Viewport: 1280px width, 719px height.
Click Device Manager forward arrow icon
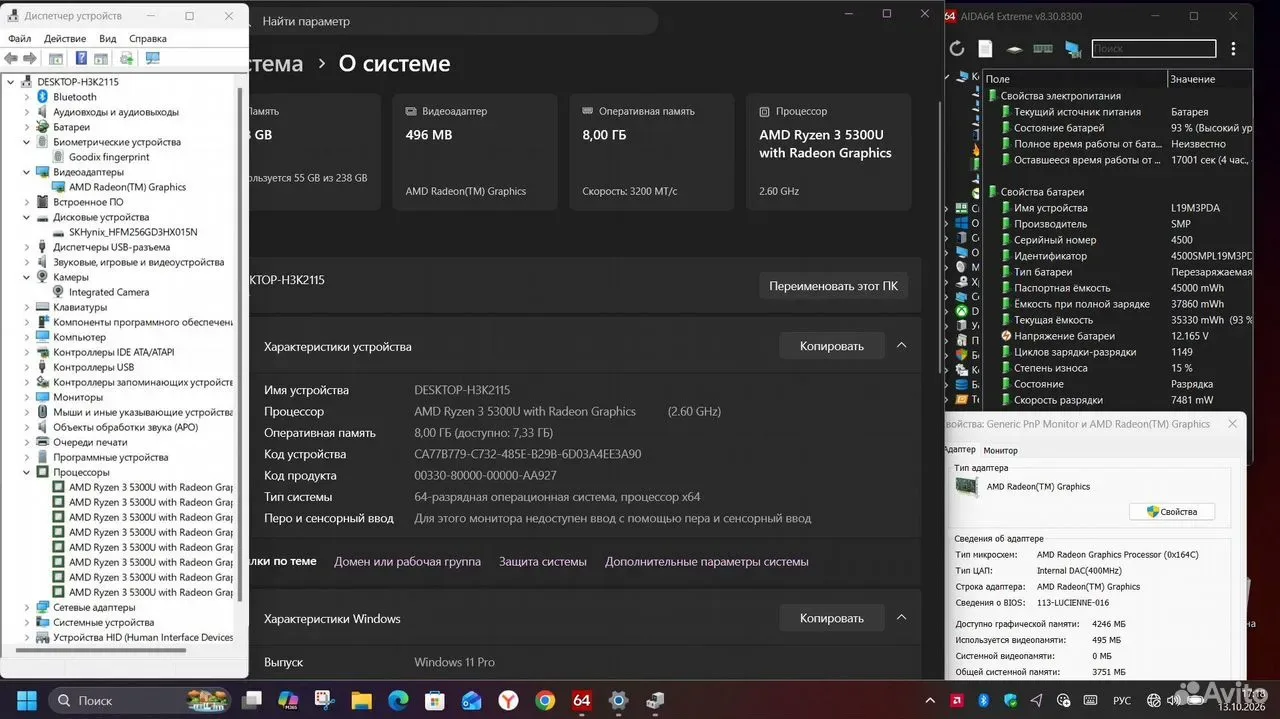pyautogui.click(x=30, y=58)
